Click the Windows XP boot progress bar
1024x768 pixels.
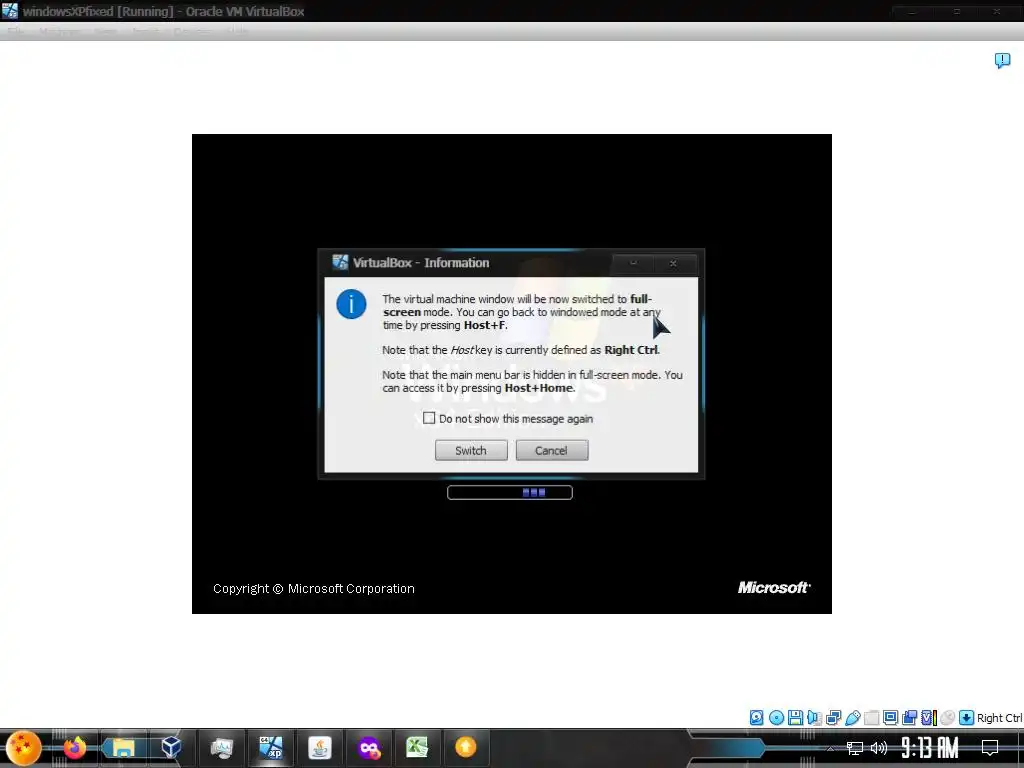[510, 492]
